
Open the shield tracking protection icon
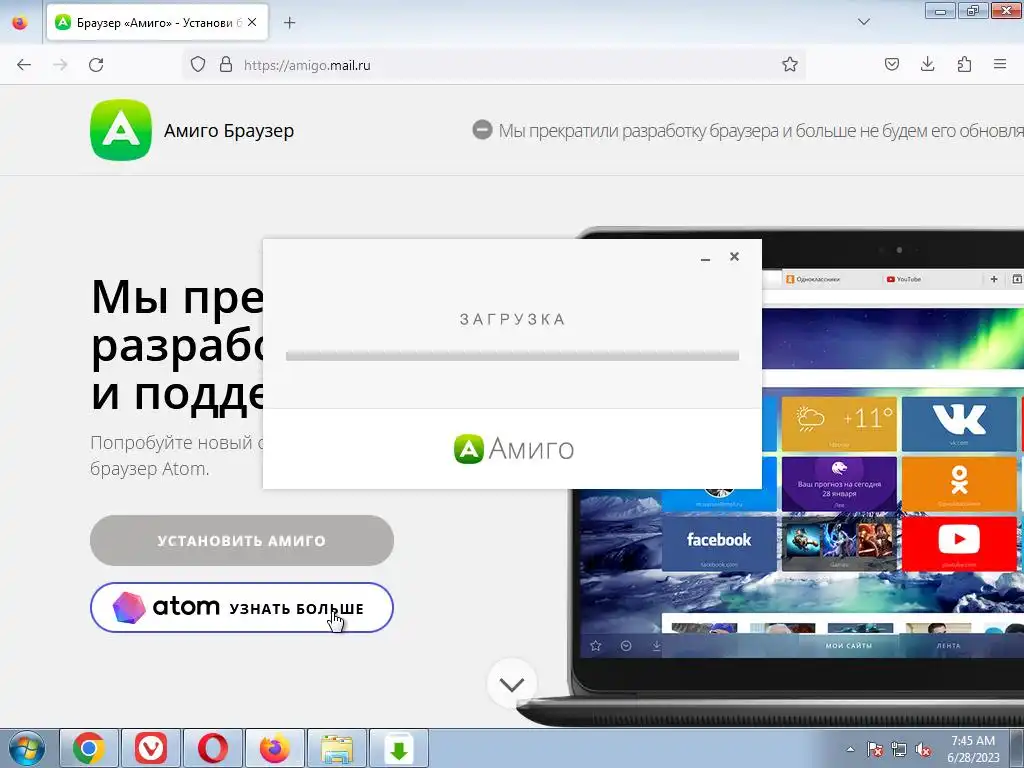click(198, 65)
